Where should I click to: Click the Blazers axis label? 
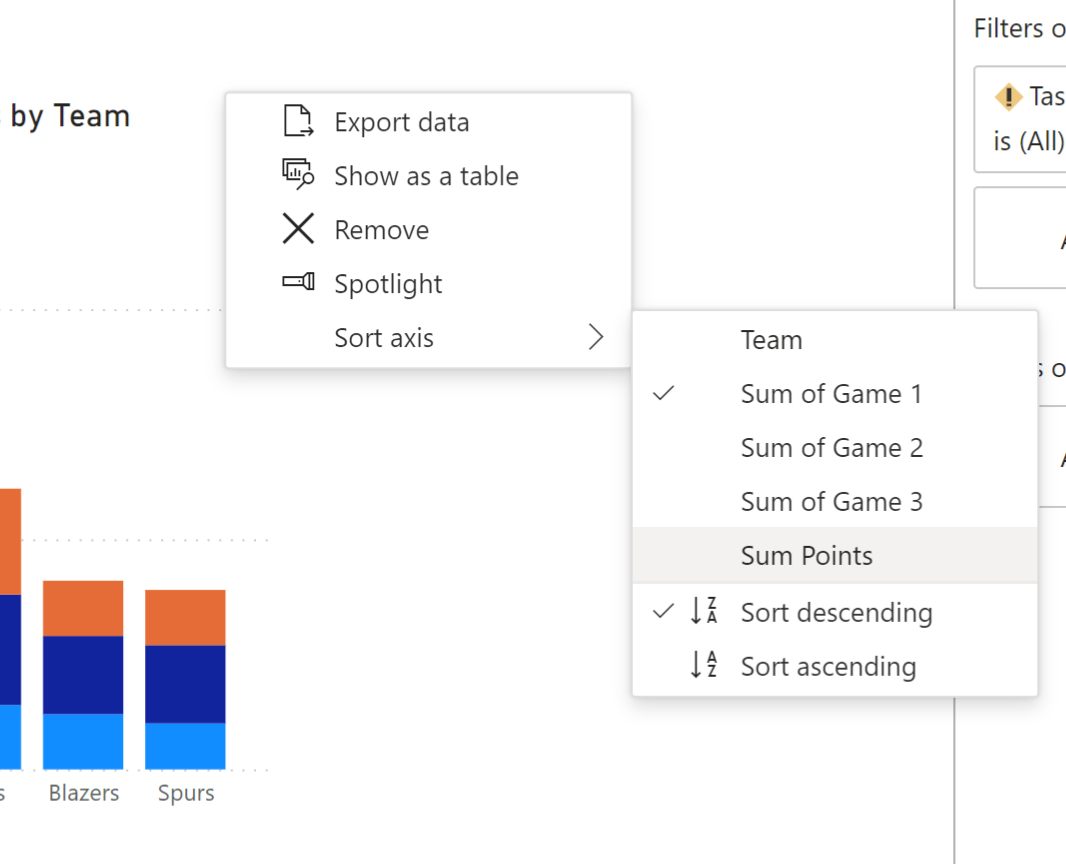(x=84, y=794)
